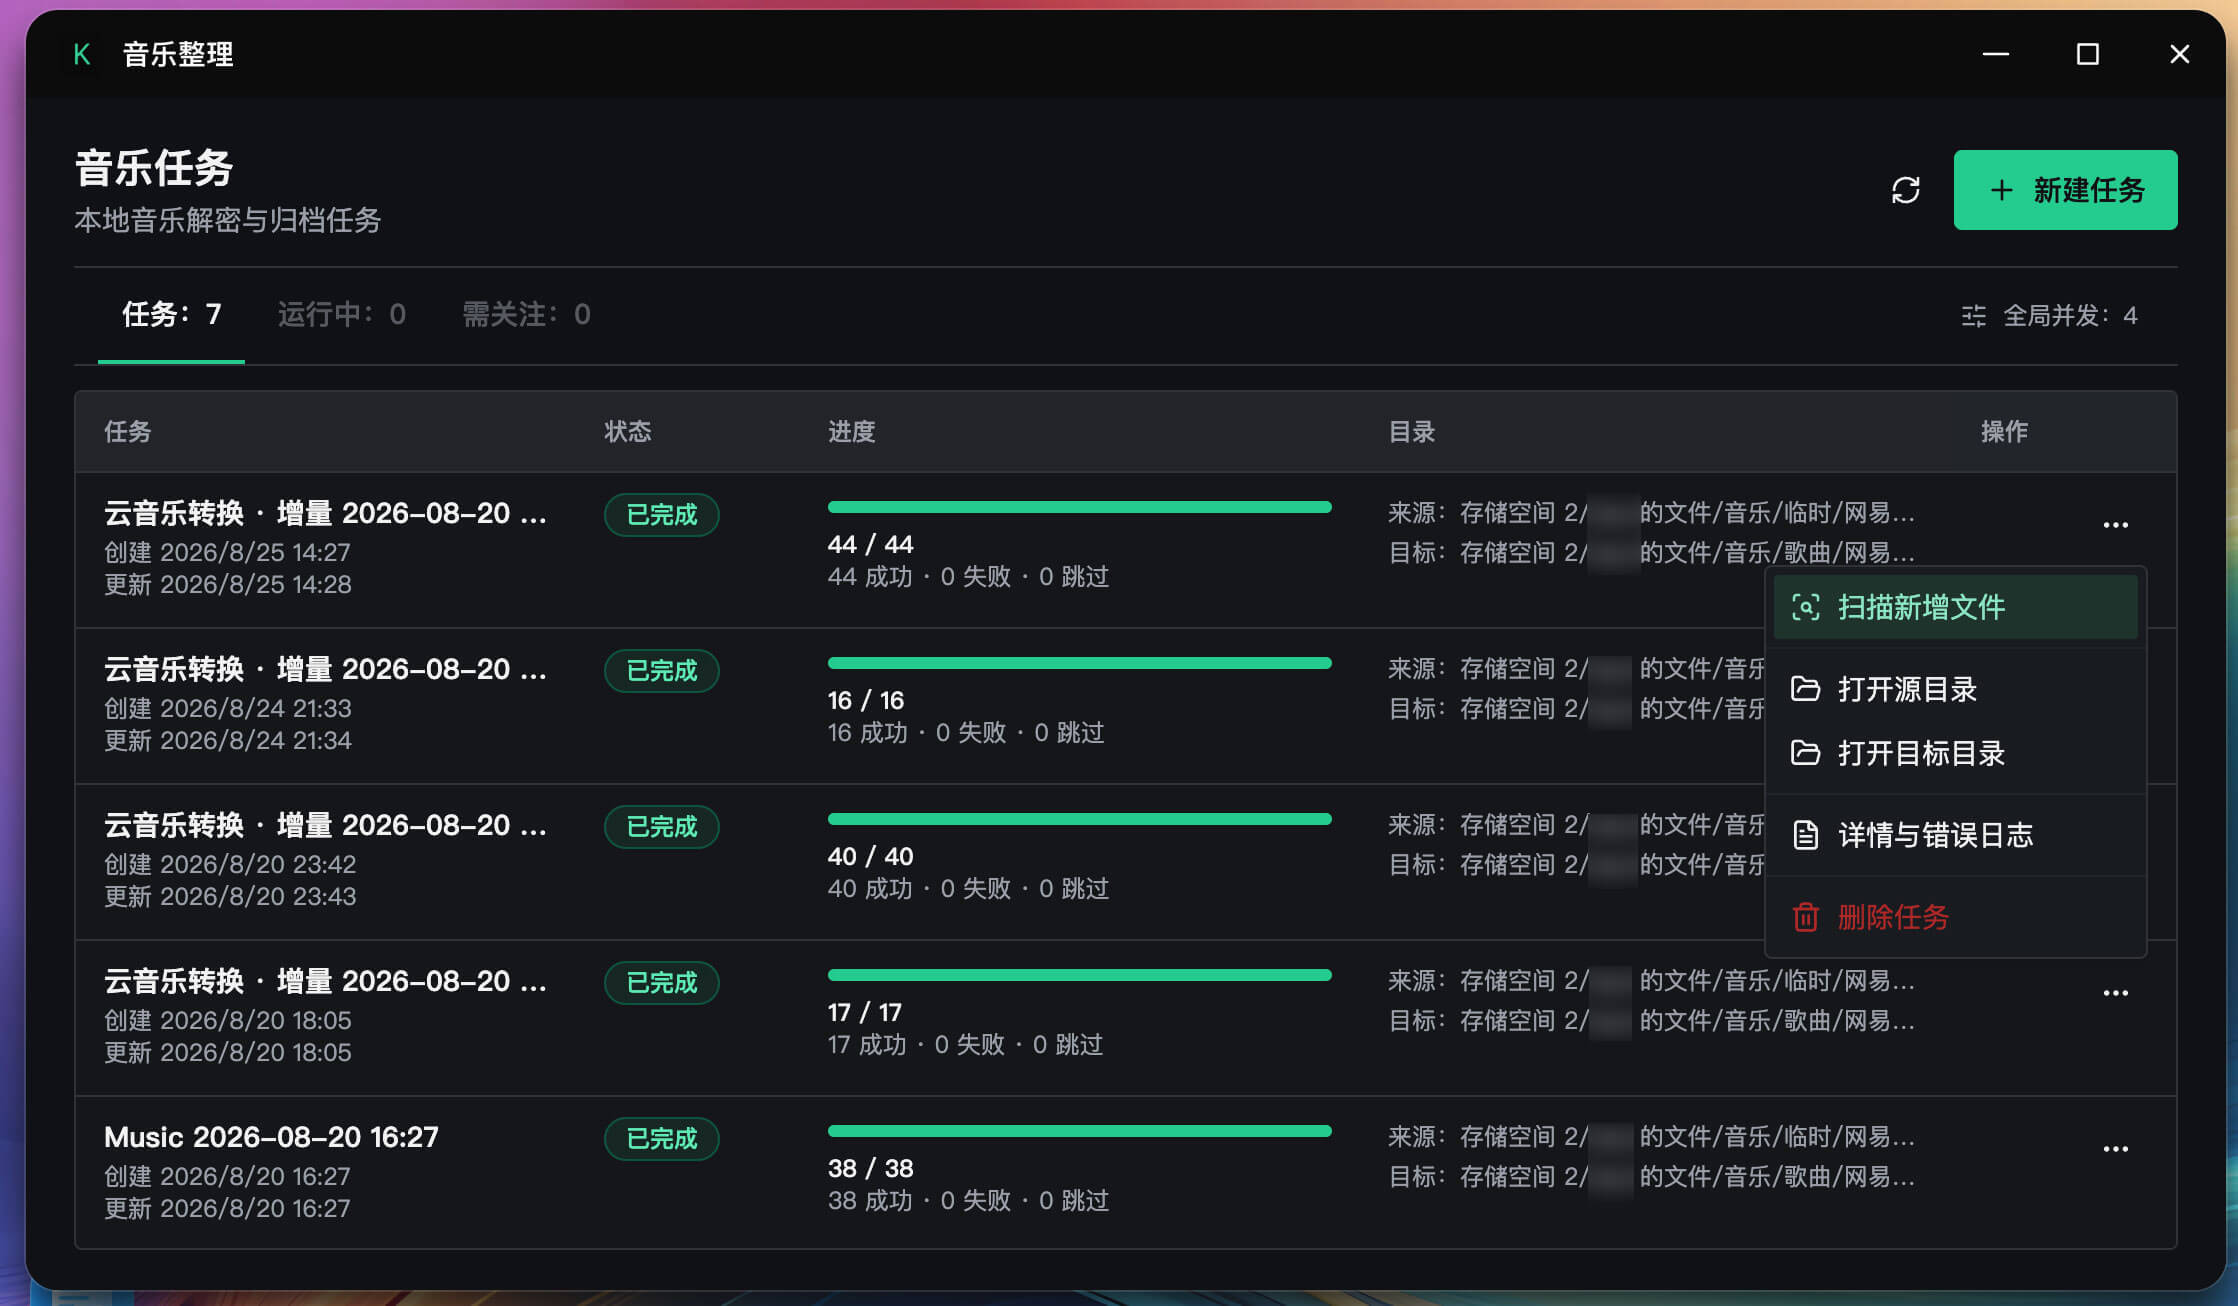Click the refresh task list icon
This screenshot has height=1306, width=2238.
coord(1906,190)
